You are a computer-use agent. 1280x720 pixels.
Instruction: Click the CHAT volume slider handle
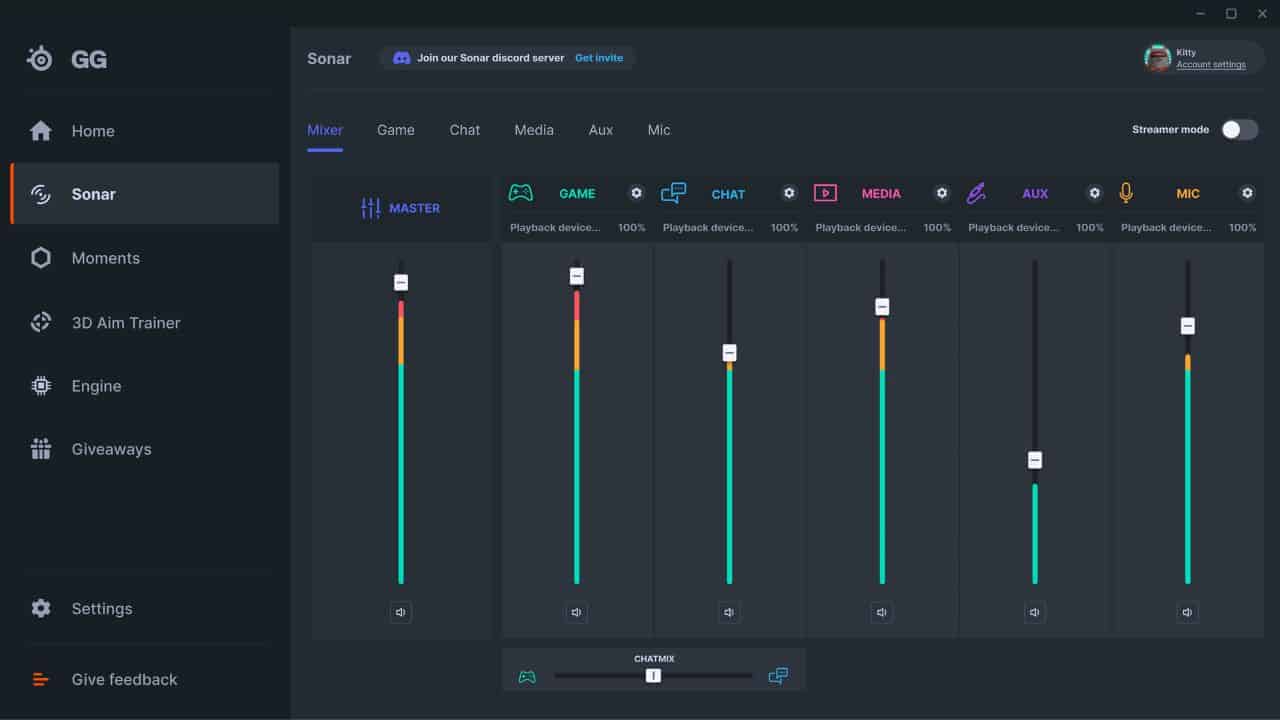(729, 353)
